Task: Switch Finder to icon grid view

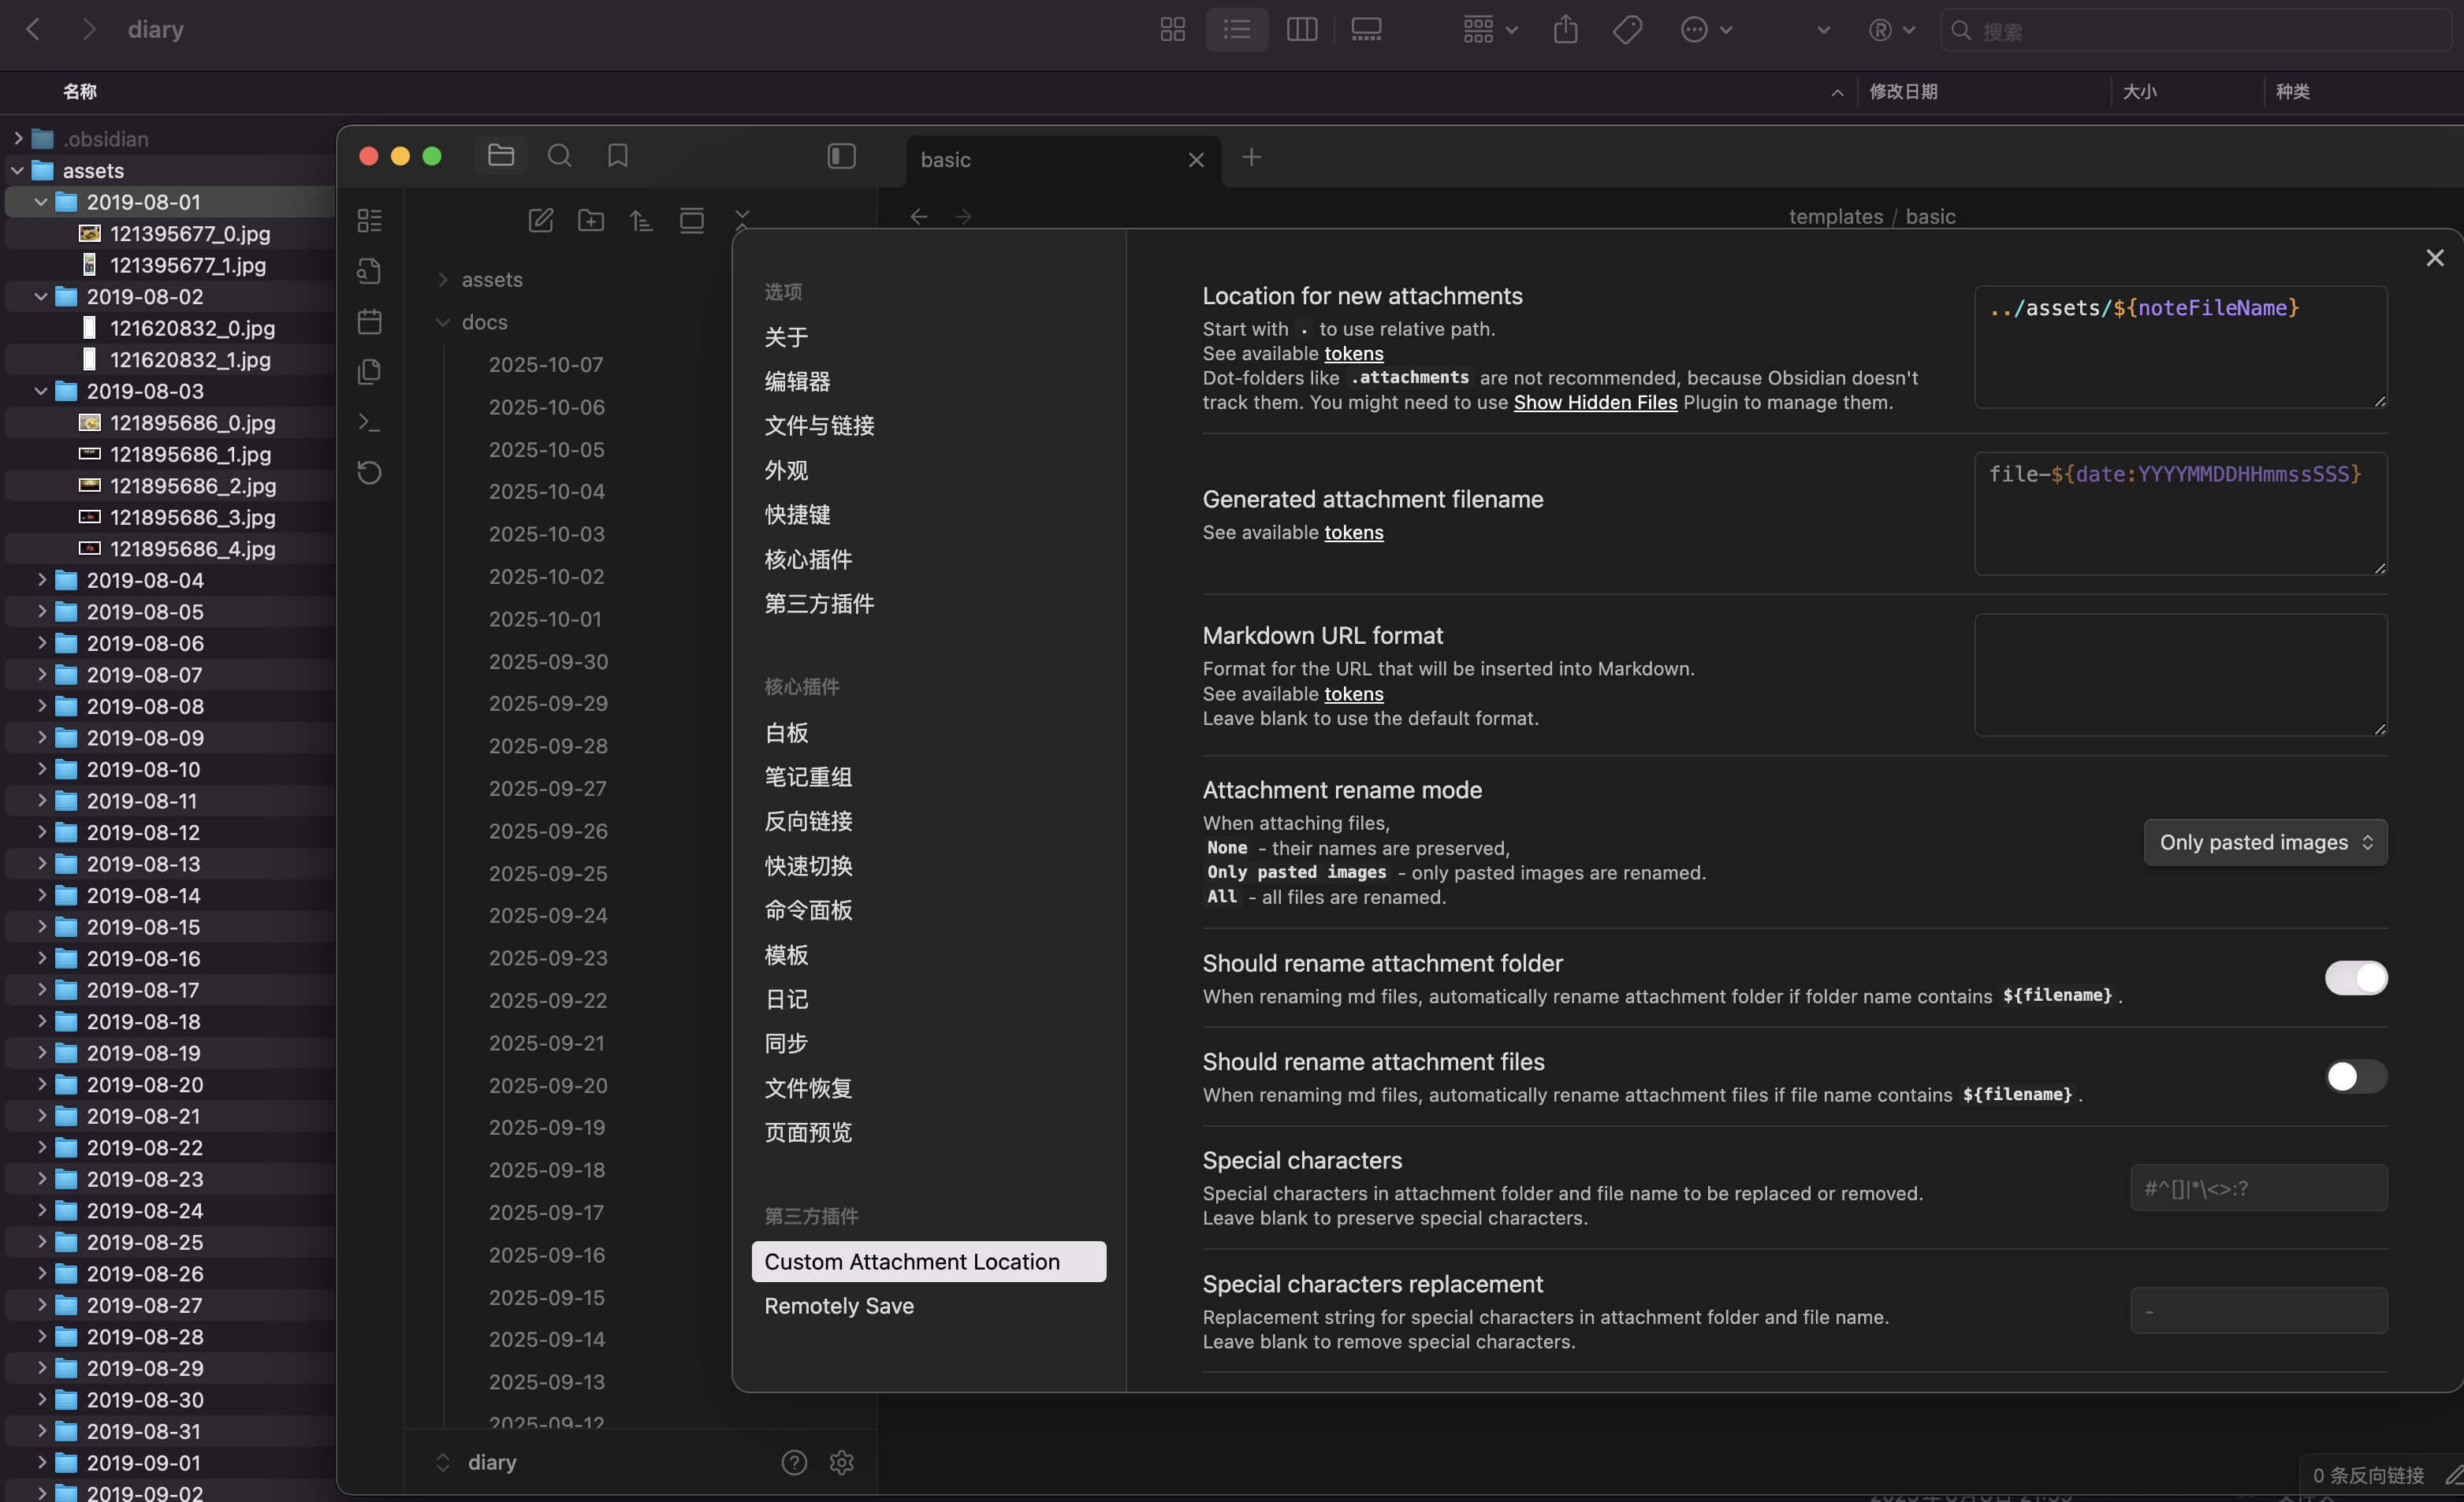Action: [x=1172, y=30]
